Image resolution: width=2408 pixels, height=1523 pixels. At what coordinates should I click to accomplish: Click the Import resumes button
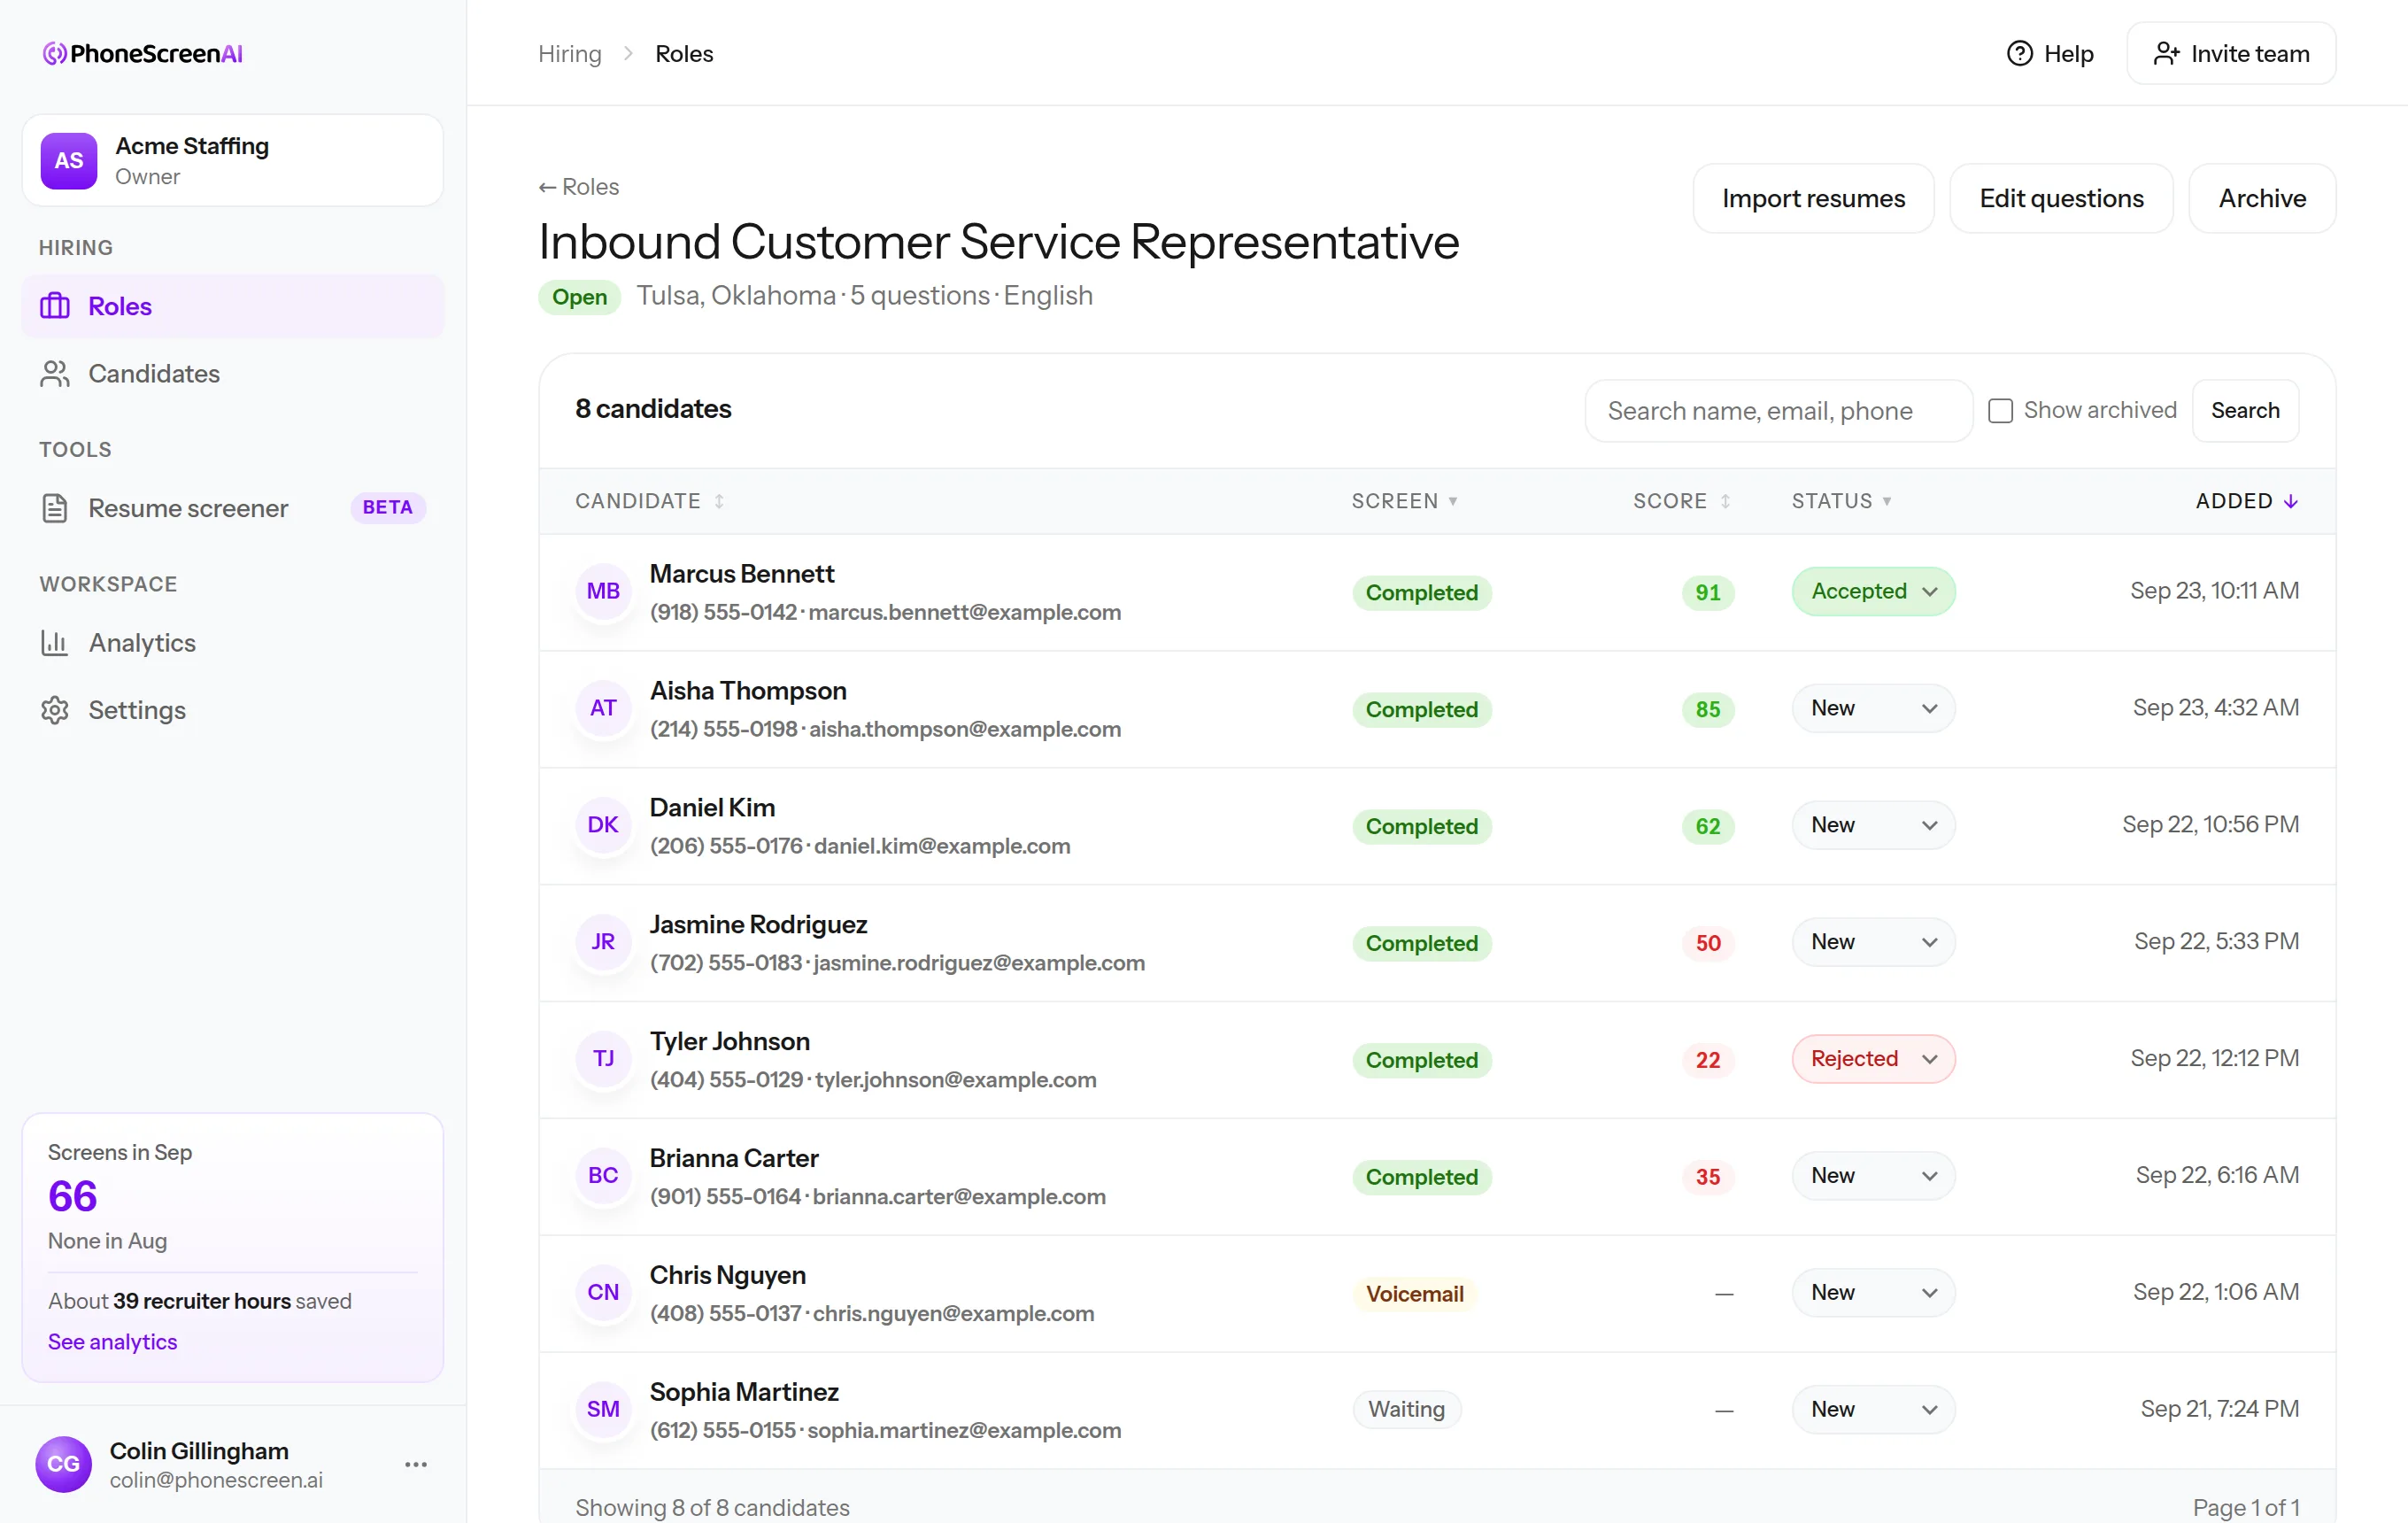point(1813,198)
